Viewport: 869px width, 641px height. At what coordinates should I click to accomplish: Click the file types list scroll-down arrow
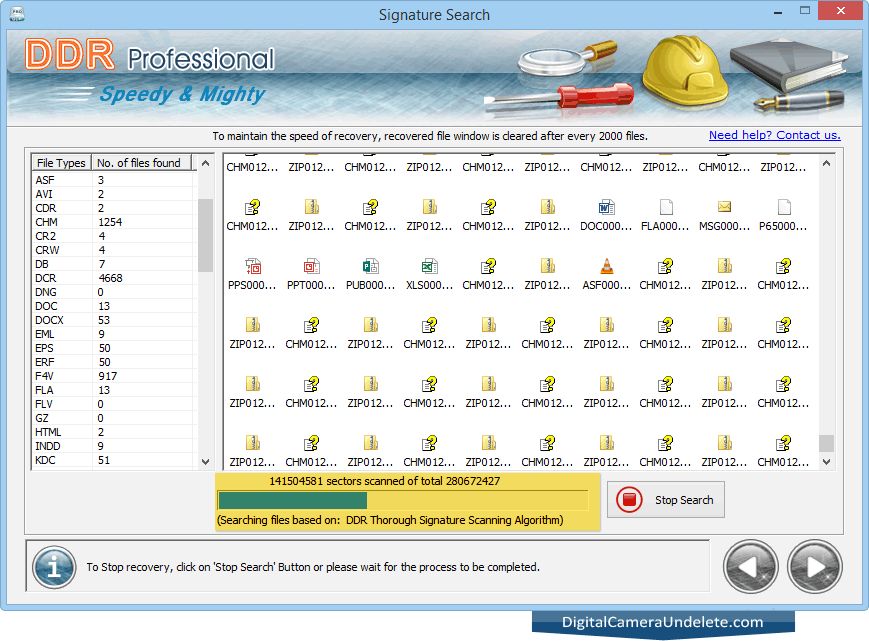pos(205,462)
